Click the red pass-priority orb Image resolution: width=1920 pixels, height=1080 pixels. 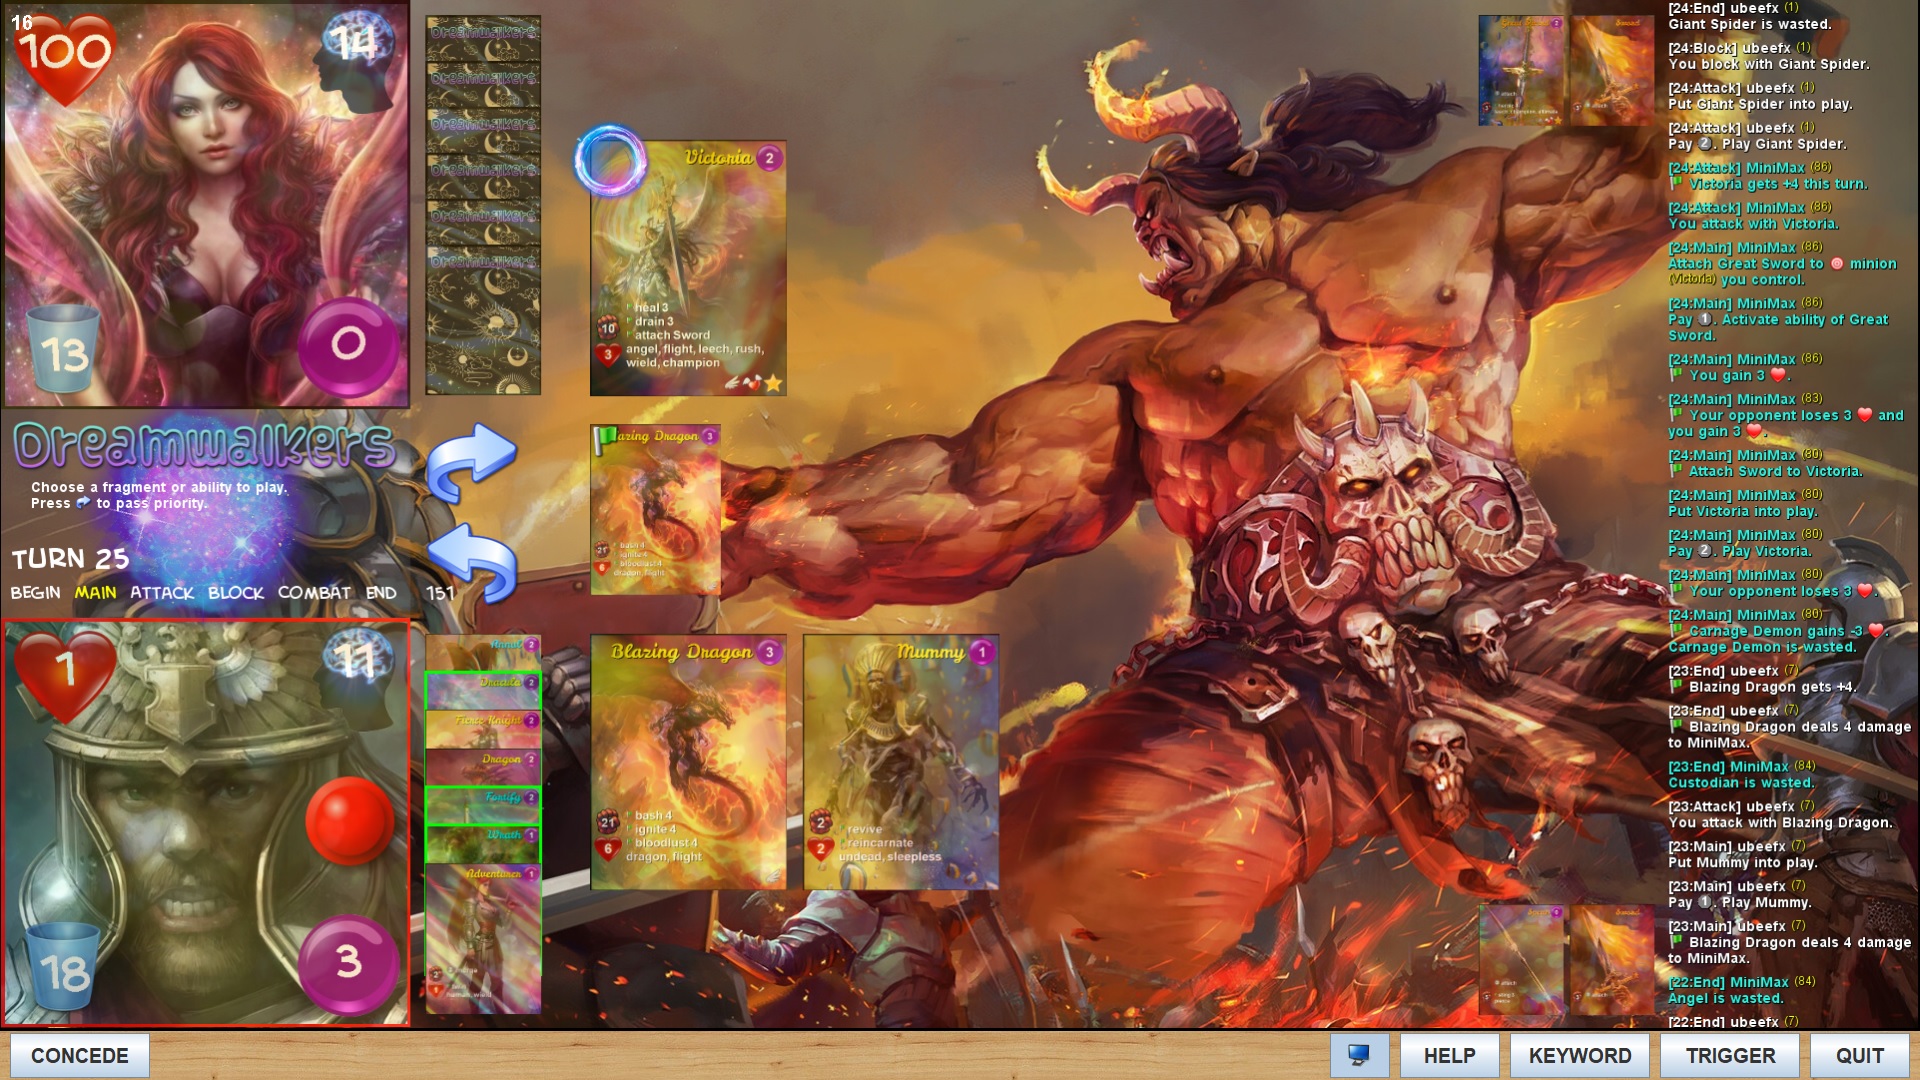pos(349,820)
